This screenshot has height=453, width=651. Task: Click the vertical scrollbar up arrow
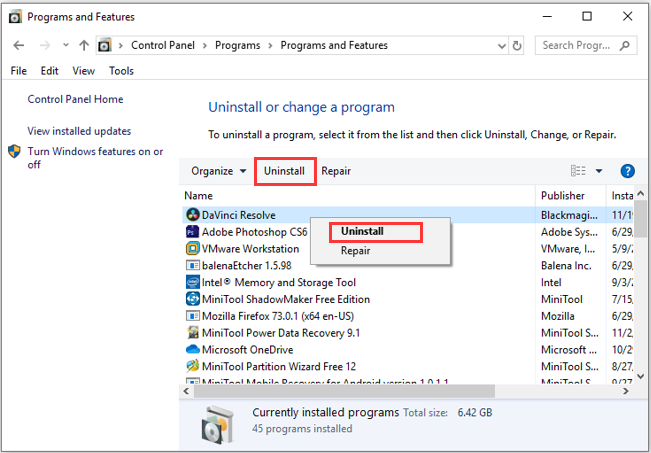(641, 192)
